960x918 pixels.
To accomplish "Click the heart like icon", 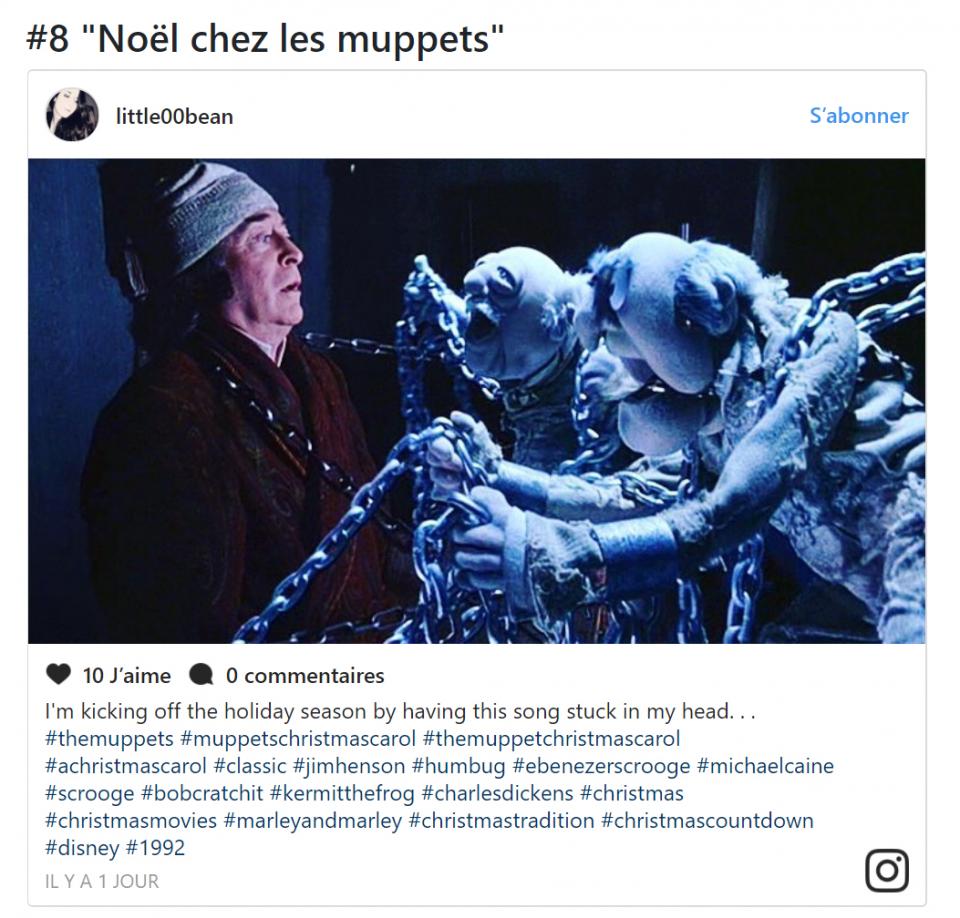I will [58, 674].
